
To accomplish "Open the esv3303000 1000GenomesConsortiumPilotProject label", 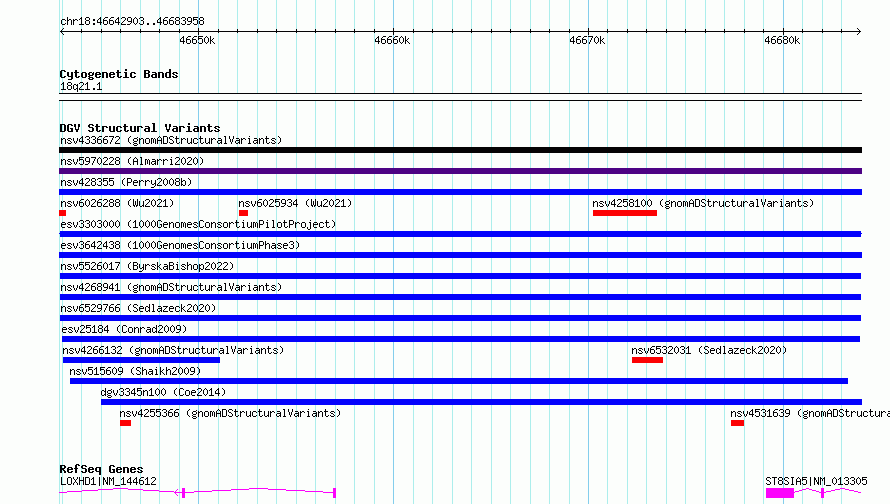I will (198, 224).
